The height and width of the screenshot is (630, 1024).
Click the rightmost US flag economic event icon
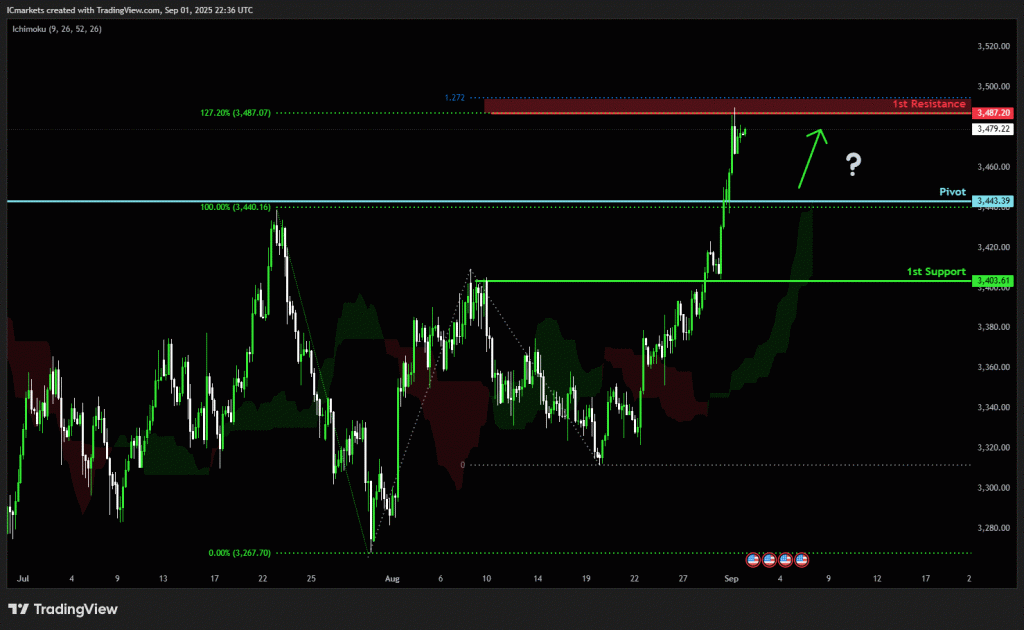tap(802, 559)
